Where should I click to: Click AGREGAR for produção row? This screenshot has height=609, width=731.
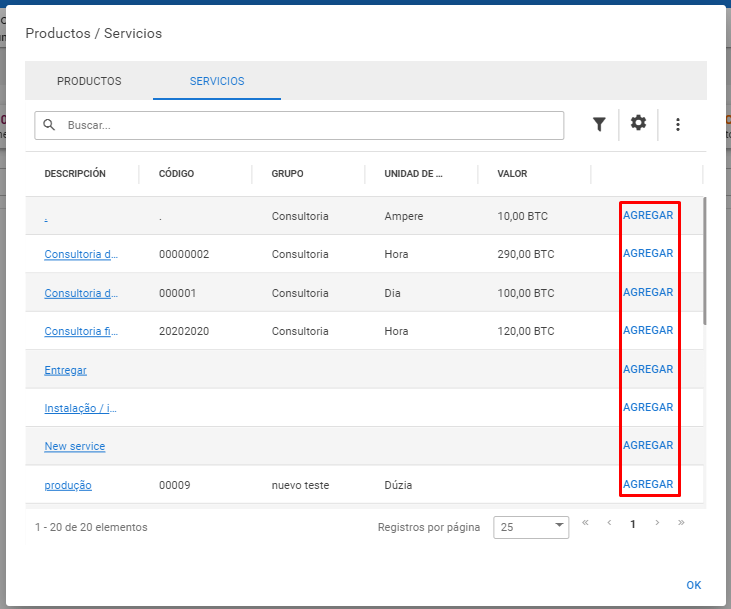(x=648, y=484)
